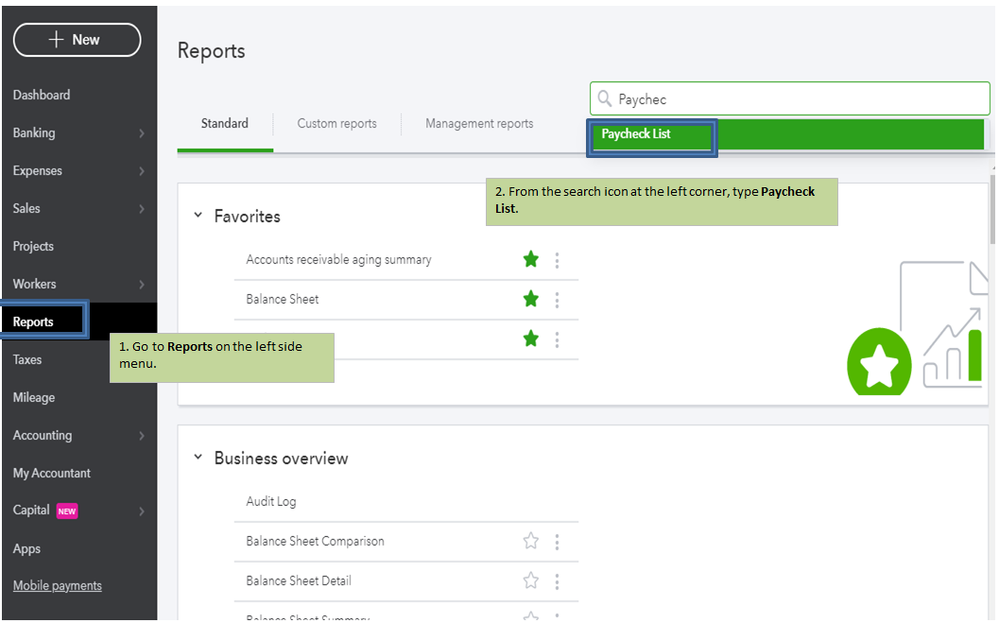
Task: Open more options for Accounts receivable aging summary
Action: (x=557, y=260)
